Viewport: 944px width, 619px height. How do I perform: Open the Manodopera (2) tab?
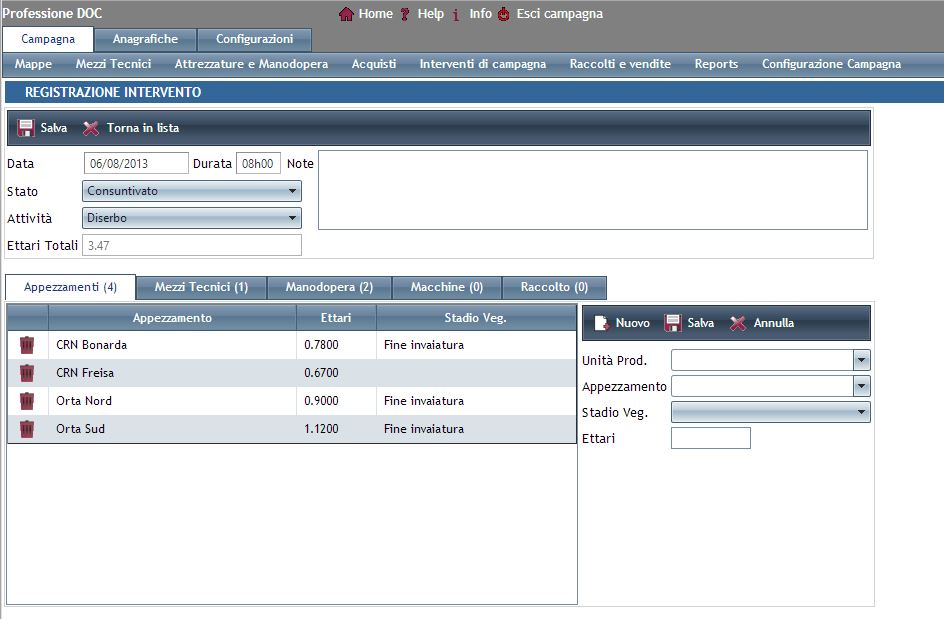329,287
